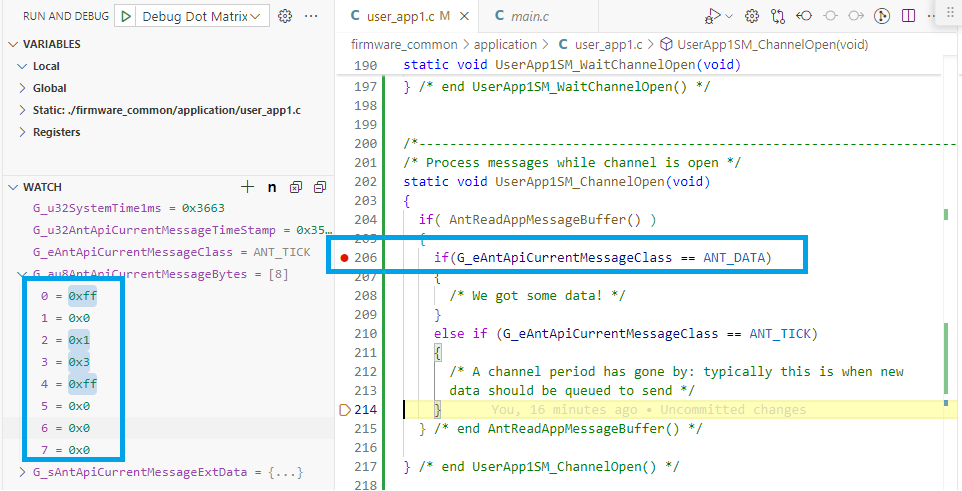Screen dimensions: 962x491
Task: Select array element 0 = 0xff
Action: coord(69,296)
